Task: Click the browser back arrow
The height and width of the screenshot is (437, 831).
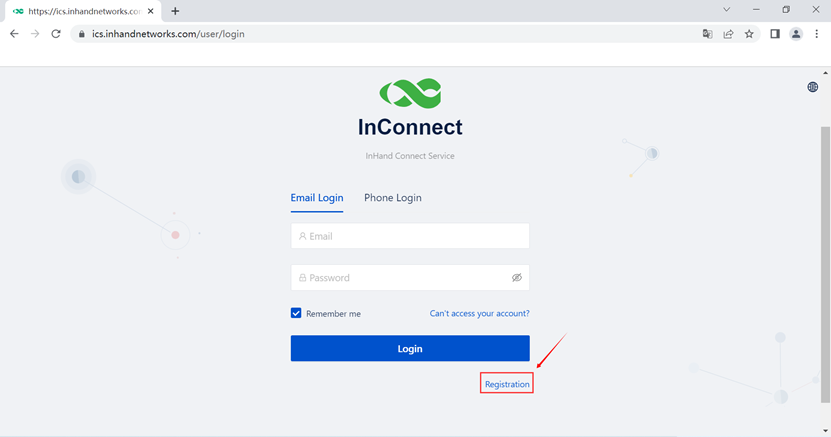Action: pyautogui.click(x=14, y=34)
